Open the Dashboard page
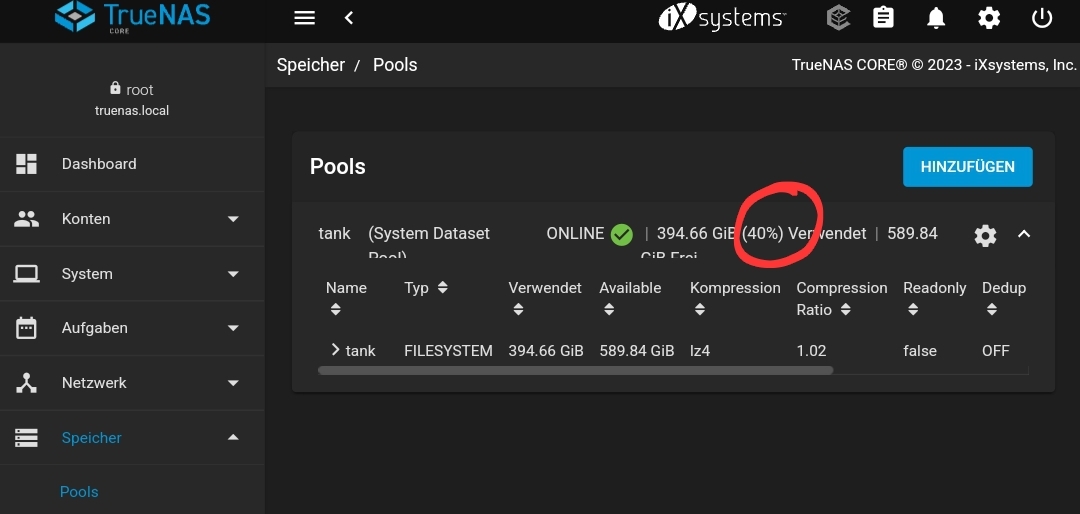Screen dimensions: 1080x514 click(99, 164)
